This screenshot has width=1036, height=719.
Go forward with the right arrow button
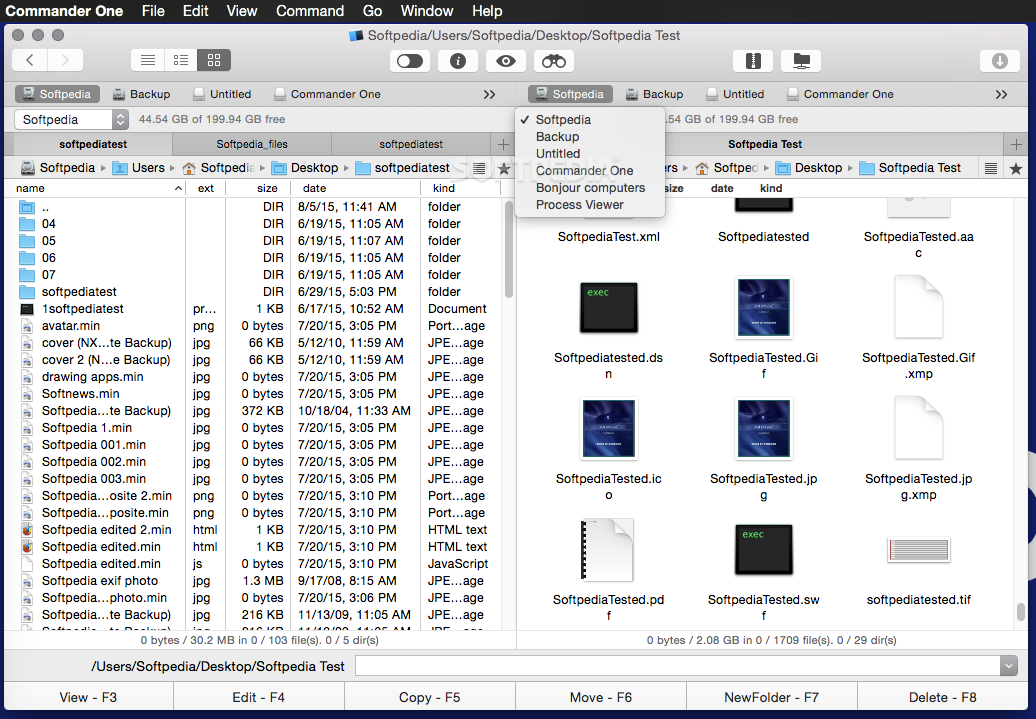point(65,60)
